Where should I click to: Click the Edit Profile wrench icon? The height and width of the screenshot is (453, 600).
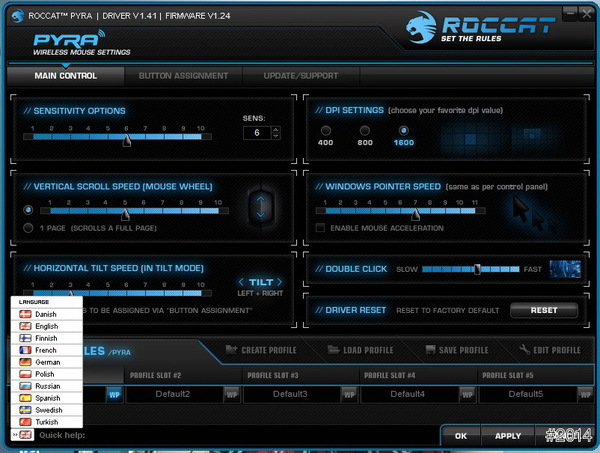(526, 350)
